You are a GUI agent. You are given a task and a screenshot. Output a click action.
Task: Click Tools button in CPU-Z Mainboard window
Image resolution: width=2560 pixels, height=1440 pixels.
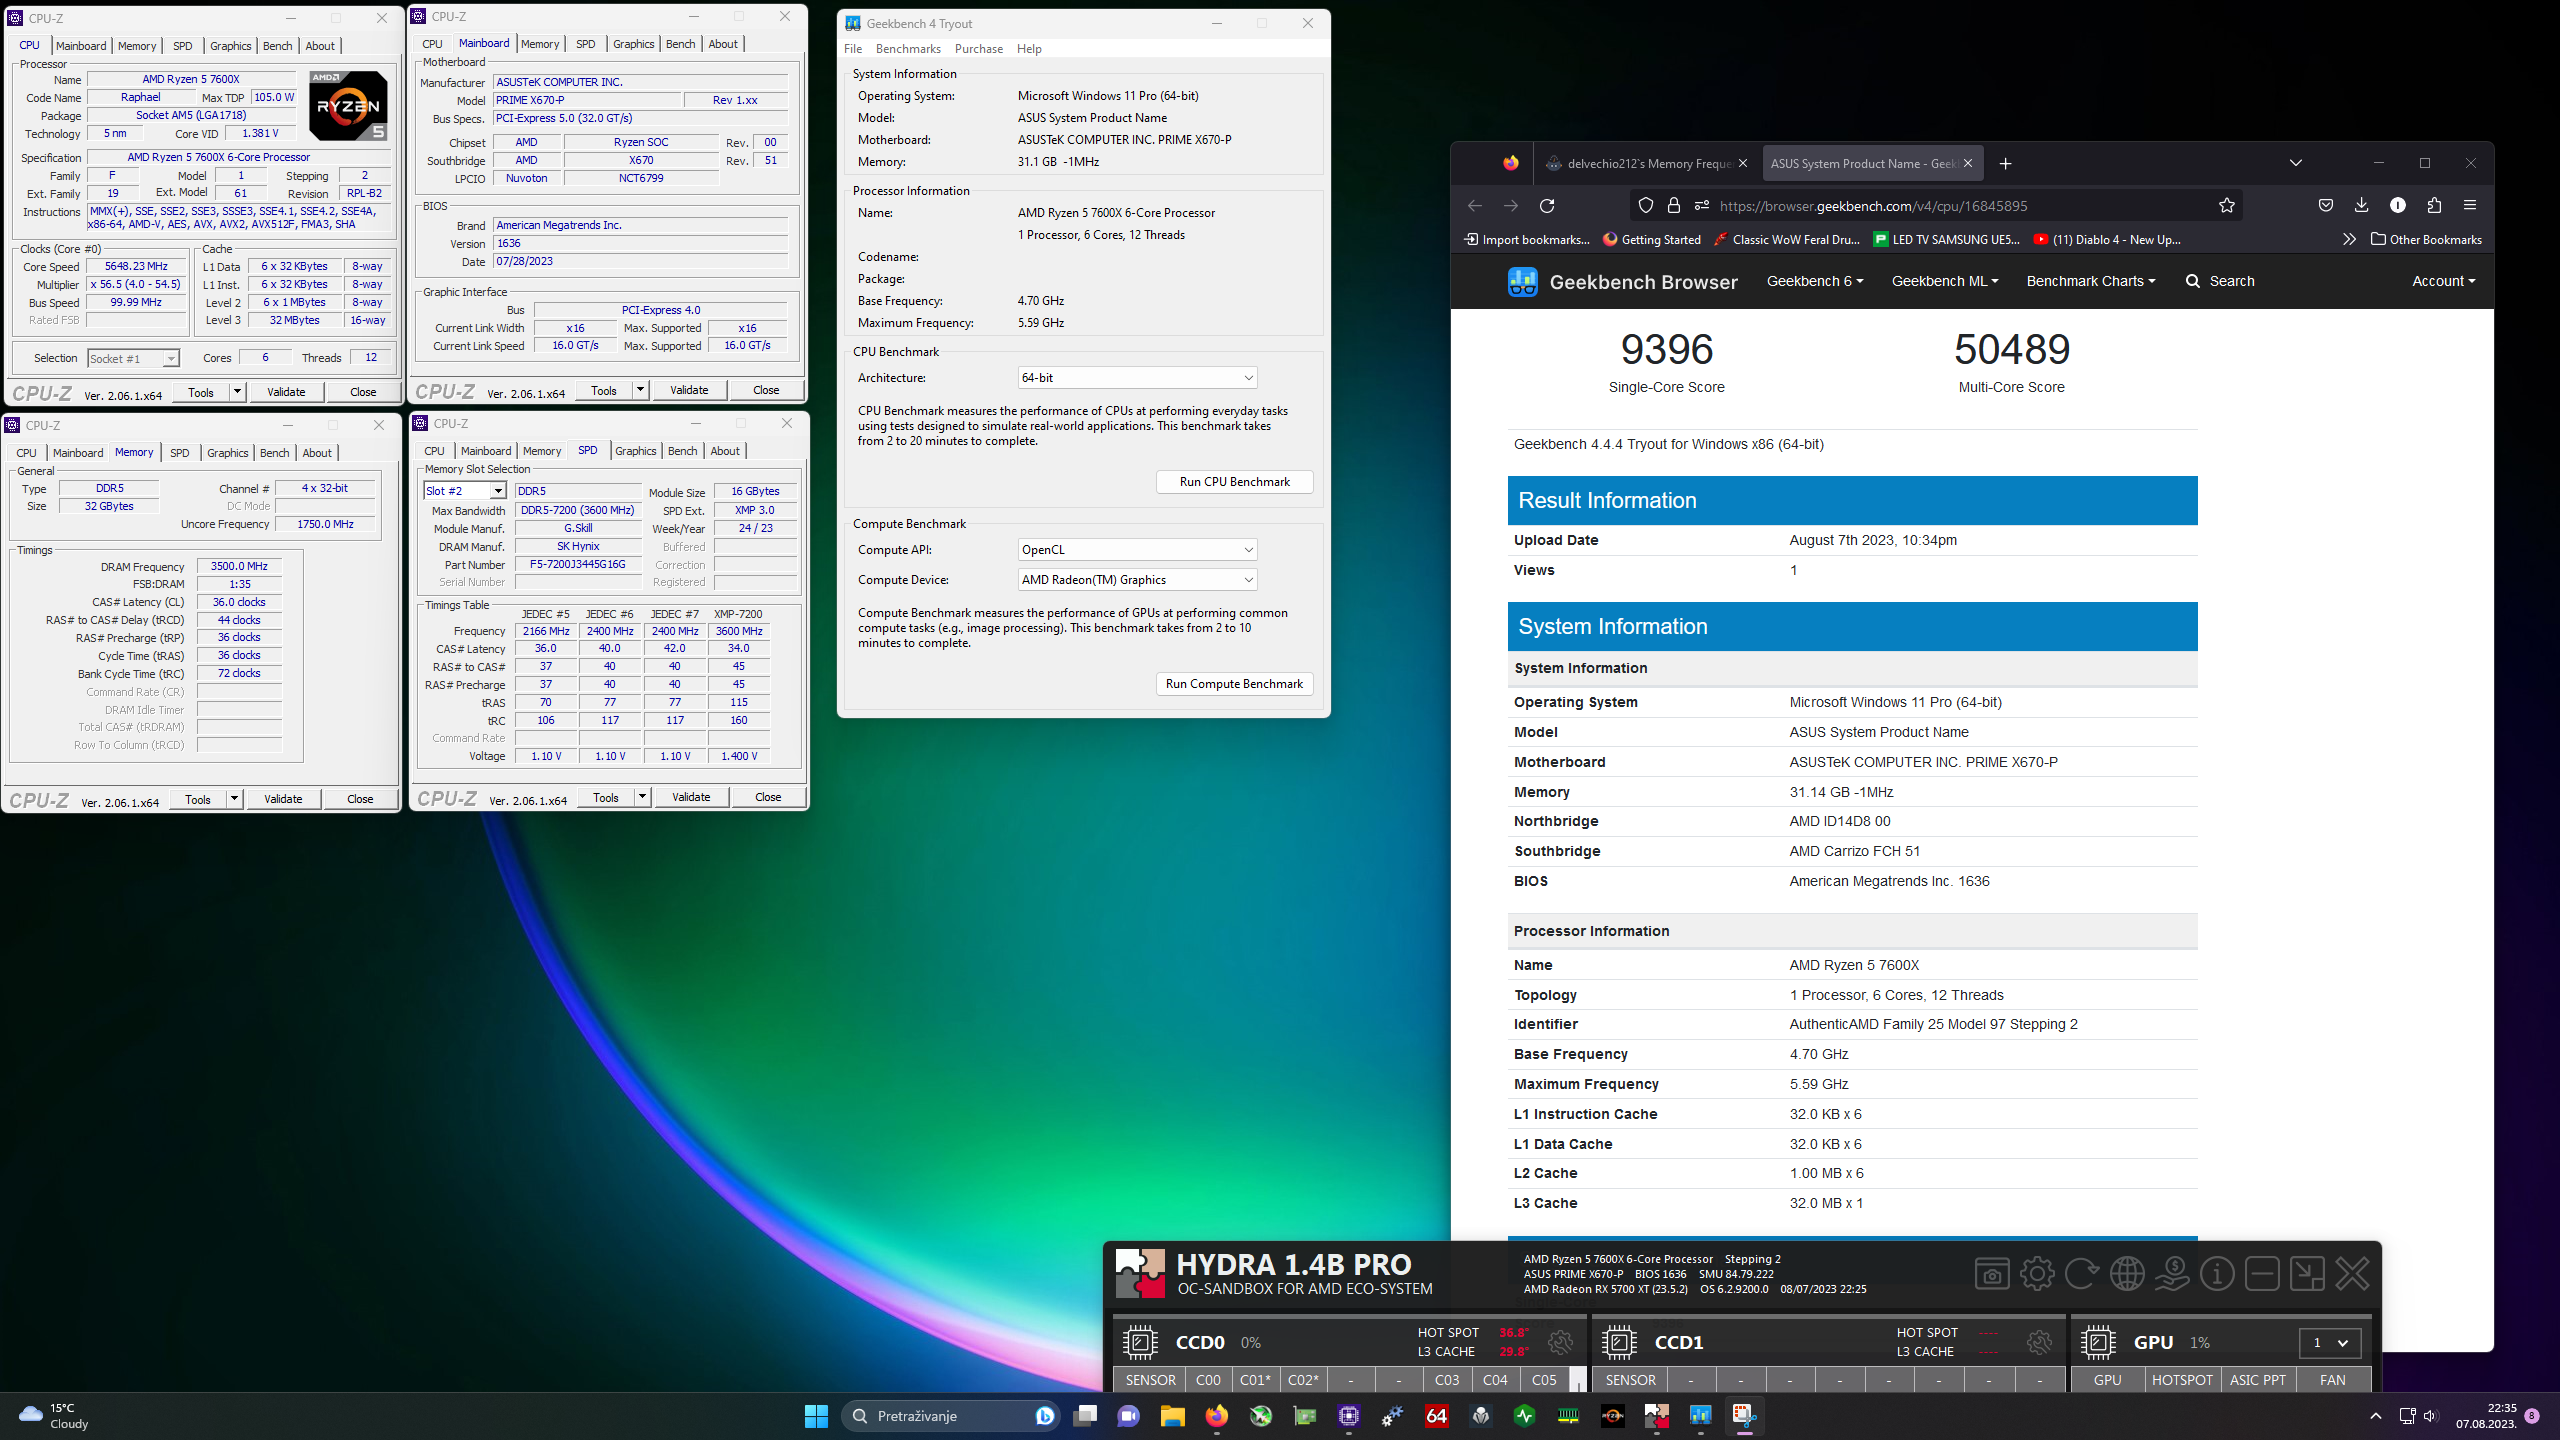tap(603, 391)
